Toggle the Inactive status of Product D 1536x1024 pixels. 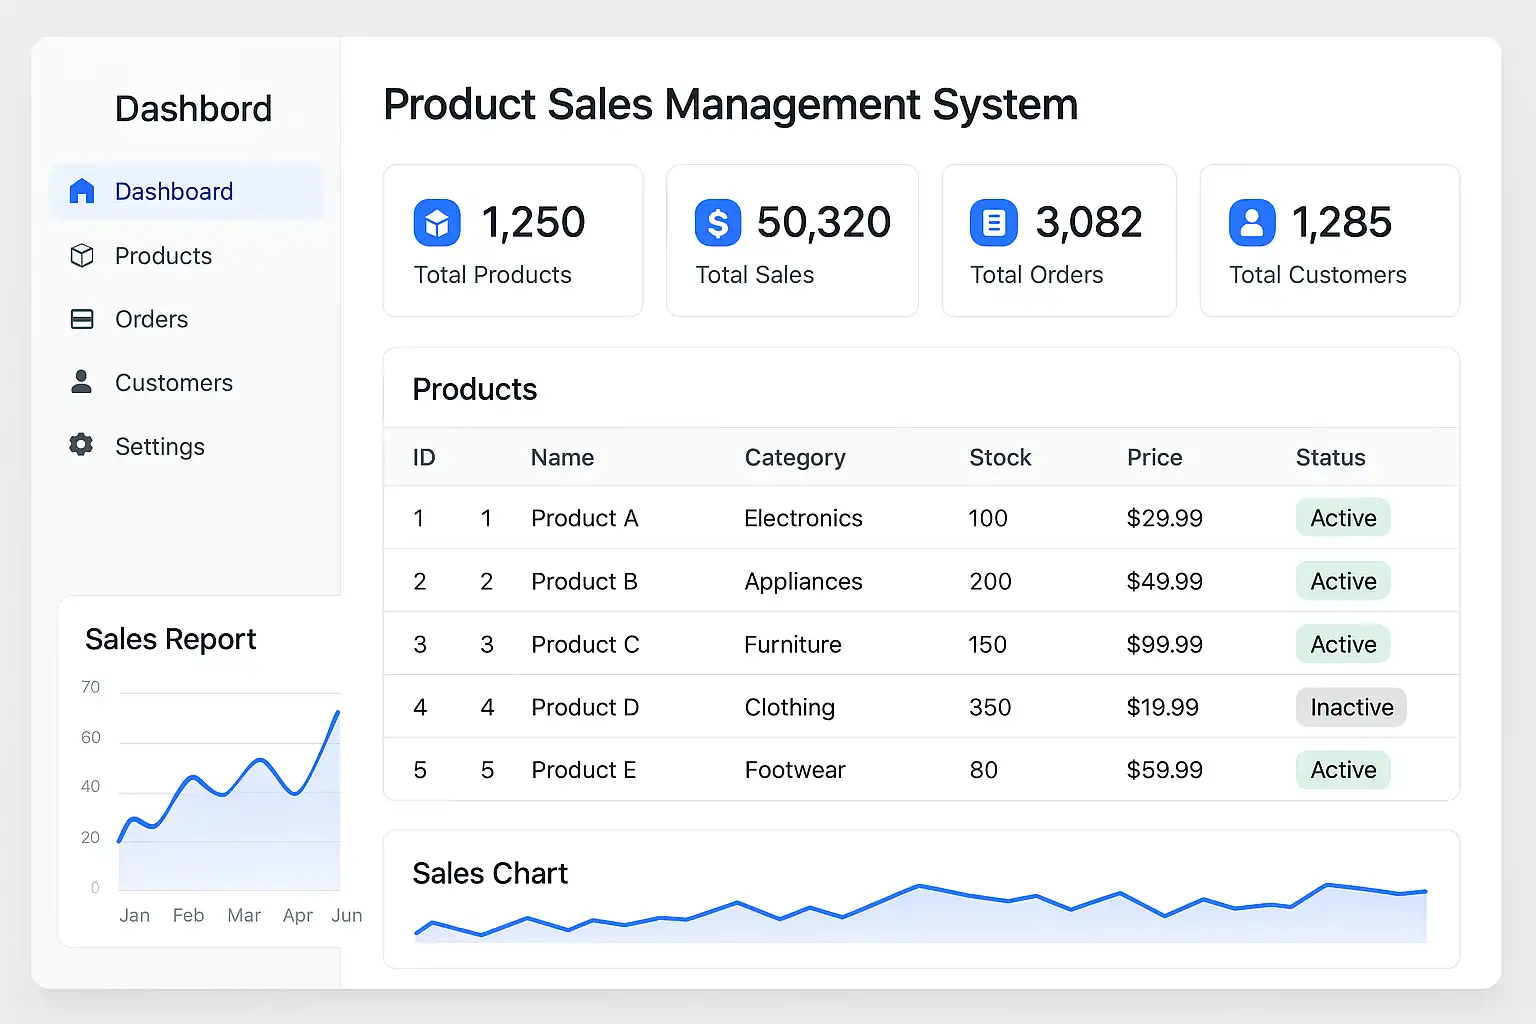coord(1351,707)
